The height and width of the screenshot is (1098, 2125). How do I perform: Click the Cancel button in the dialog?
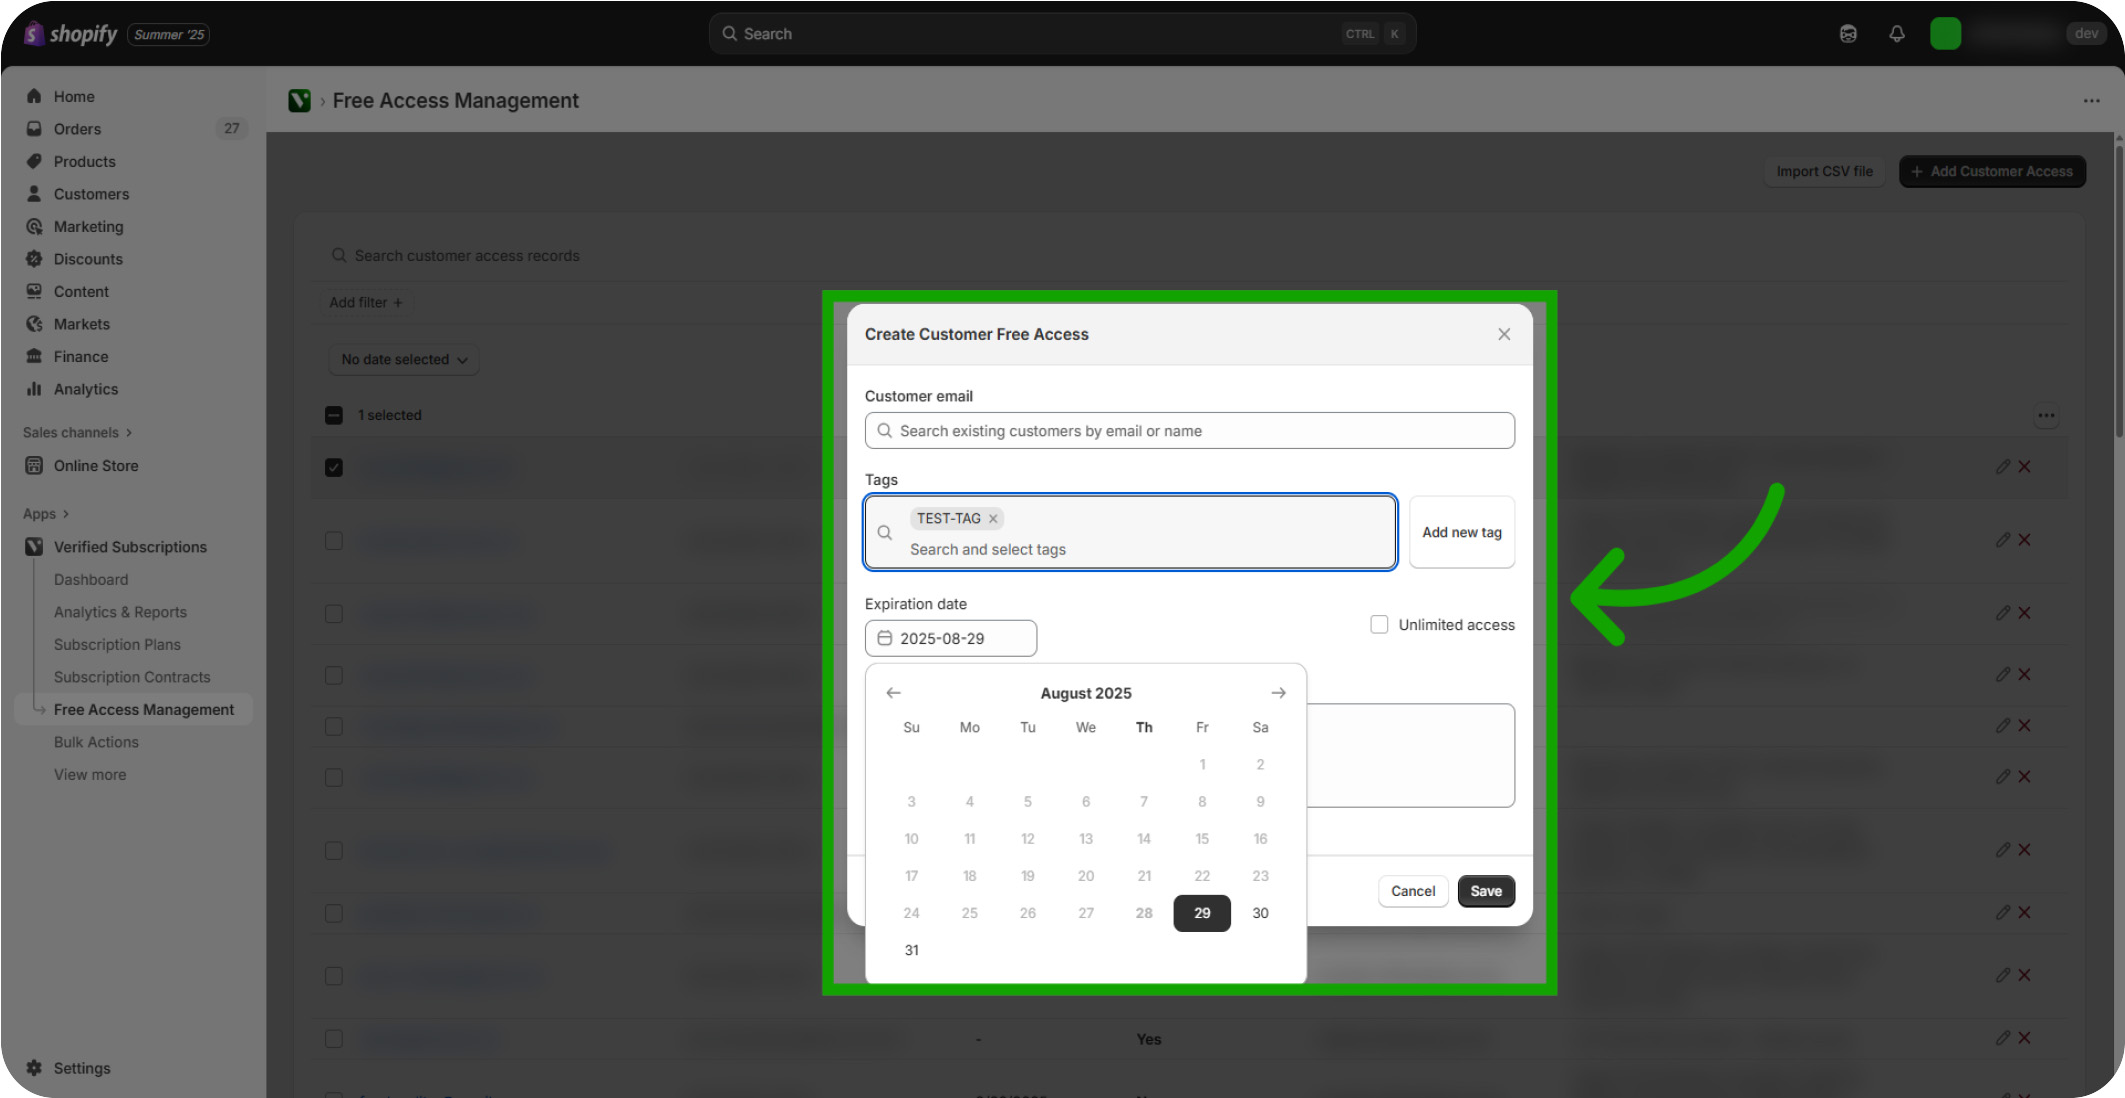tap(1413, 891)
